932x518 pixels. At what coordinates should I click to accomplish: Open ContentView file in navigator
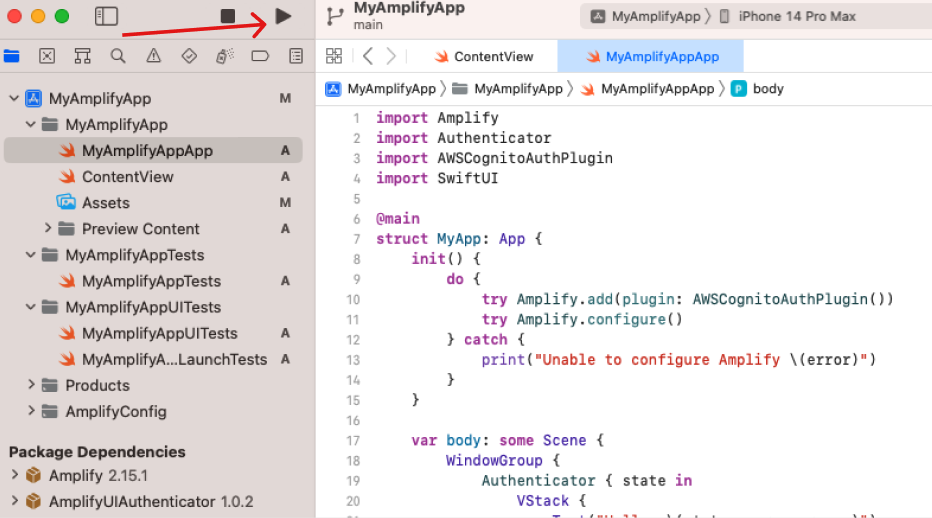click(x=153, y=177)
